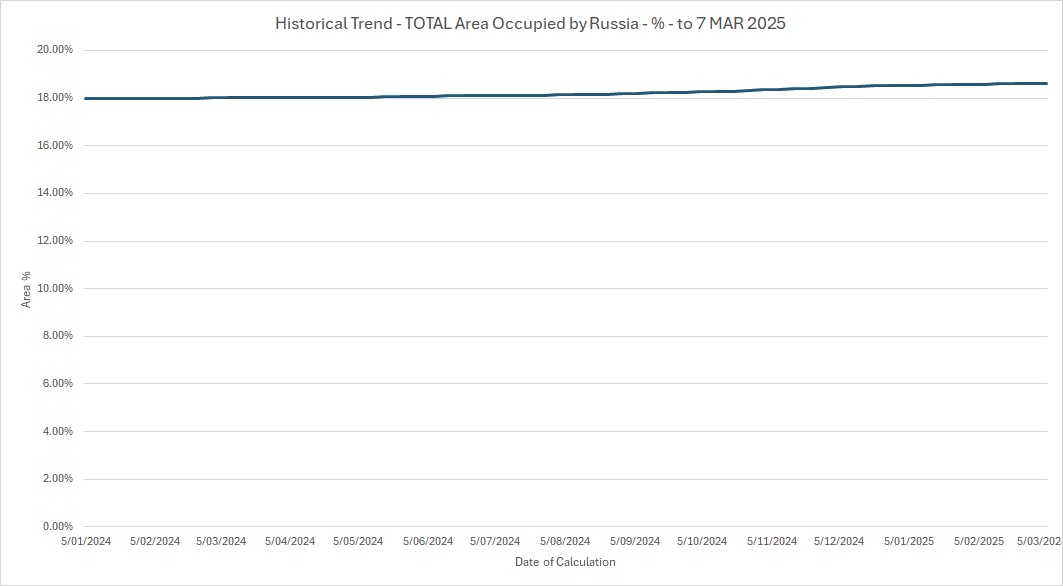Click the 5/01/2024 date label
The image size is (1063, 586).
click(86, 541)
